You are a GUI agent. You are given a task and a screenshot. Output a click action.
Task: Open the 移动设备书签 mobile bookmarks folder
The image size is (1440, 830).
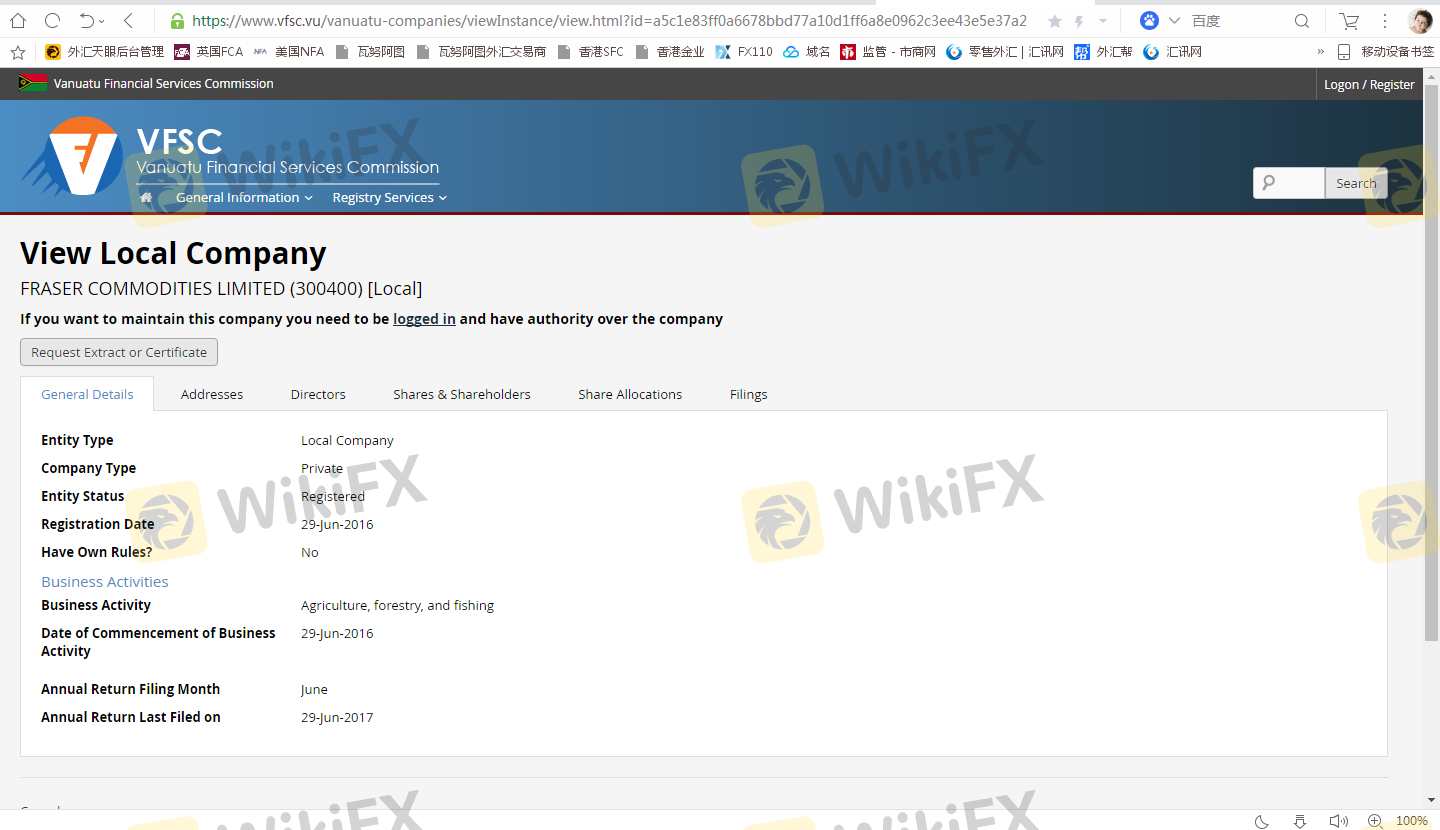[x=1385, y=52]
